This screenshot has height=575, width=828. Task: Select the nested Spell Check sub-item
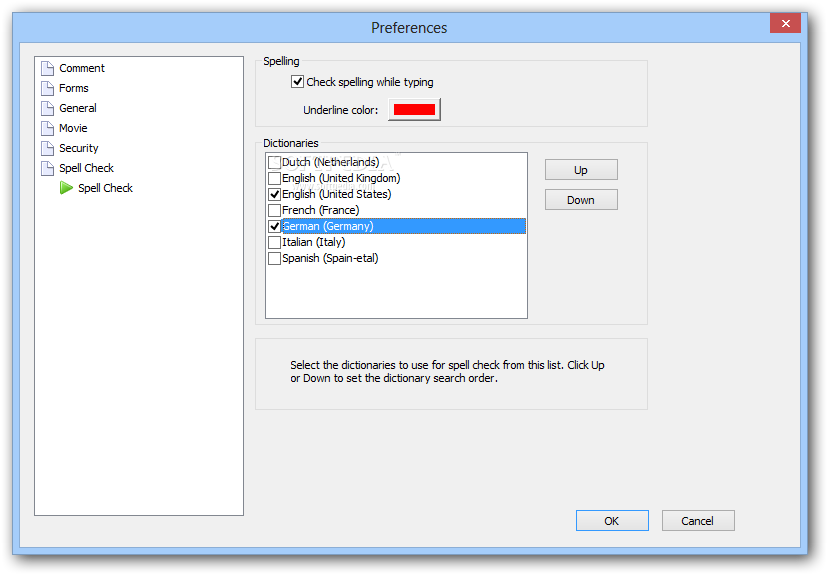[x=105, y=188]
